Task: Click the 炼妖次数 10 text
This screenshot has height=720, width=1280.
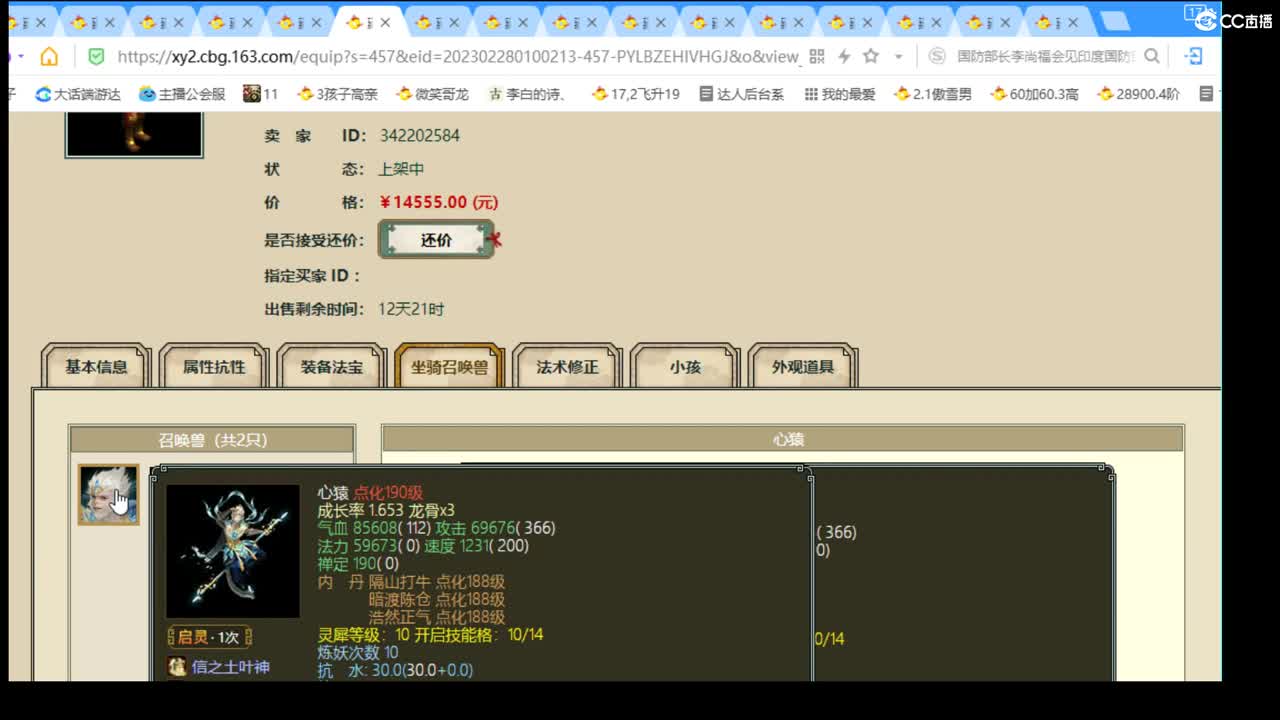Action: [x=357, y=652]
